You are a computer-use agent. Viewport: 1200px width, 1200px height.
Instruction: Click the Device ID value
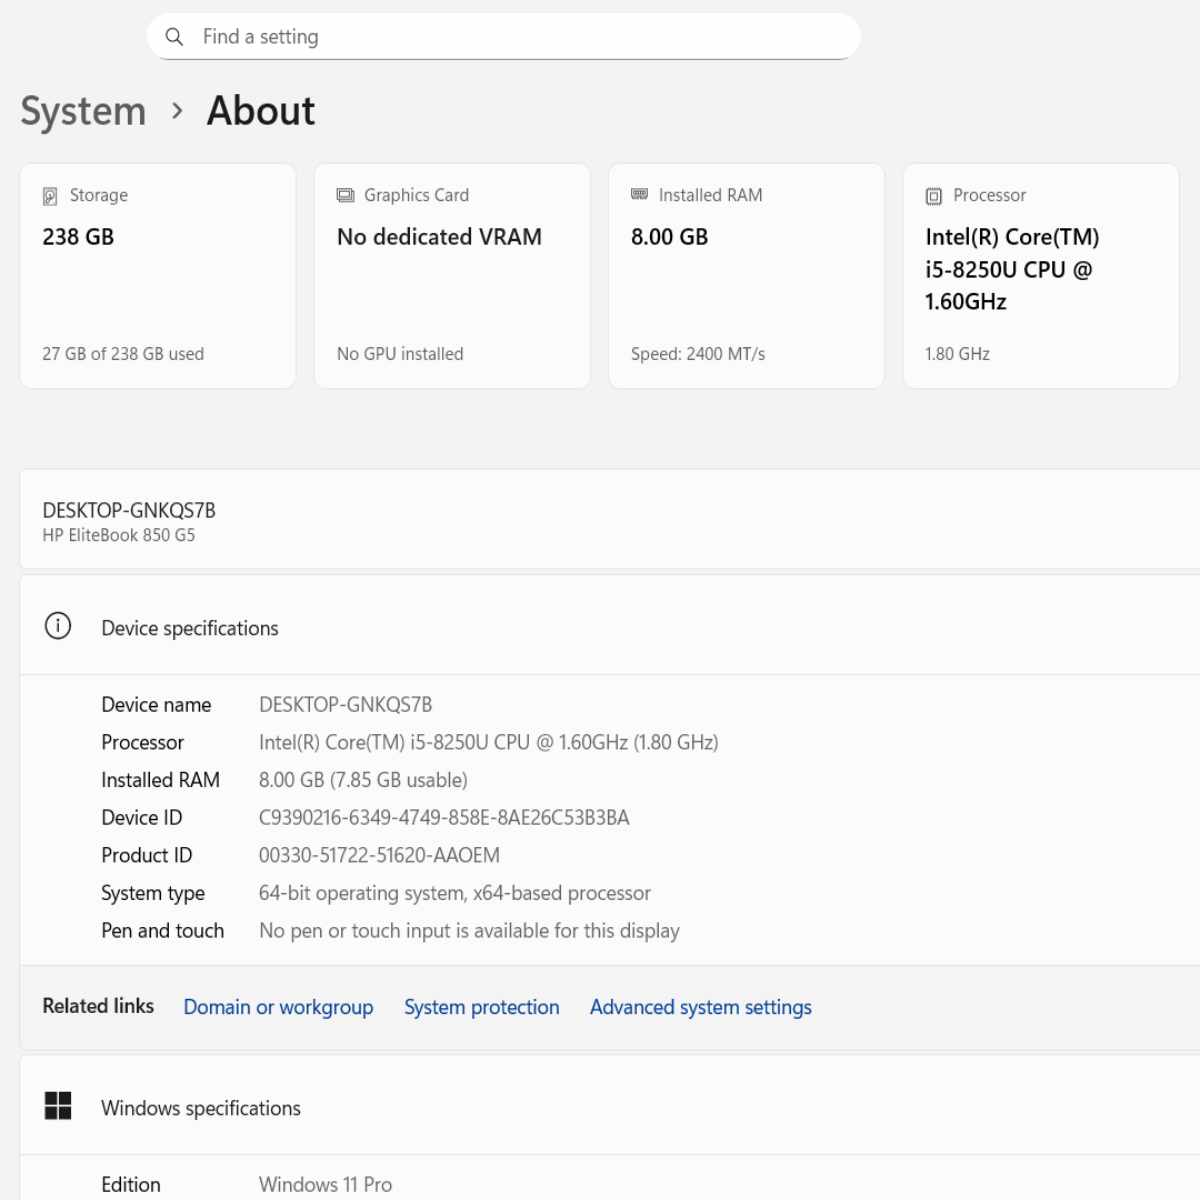point(444,818)
